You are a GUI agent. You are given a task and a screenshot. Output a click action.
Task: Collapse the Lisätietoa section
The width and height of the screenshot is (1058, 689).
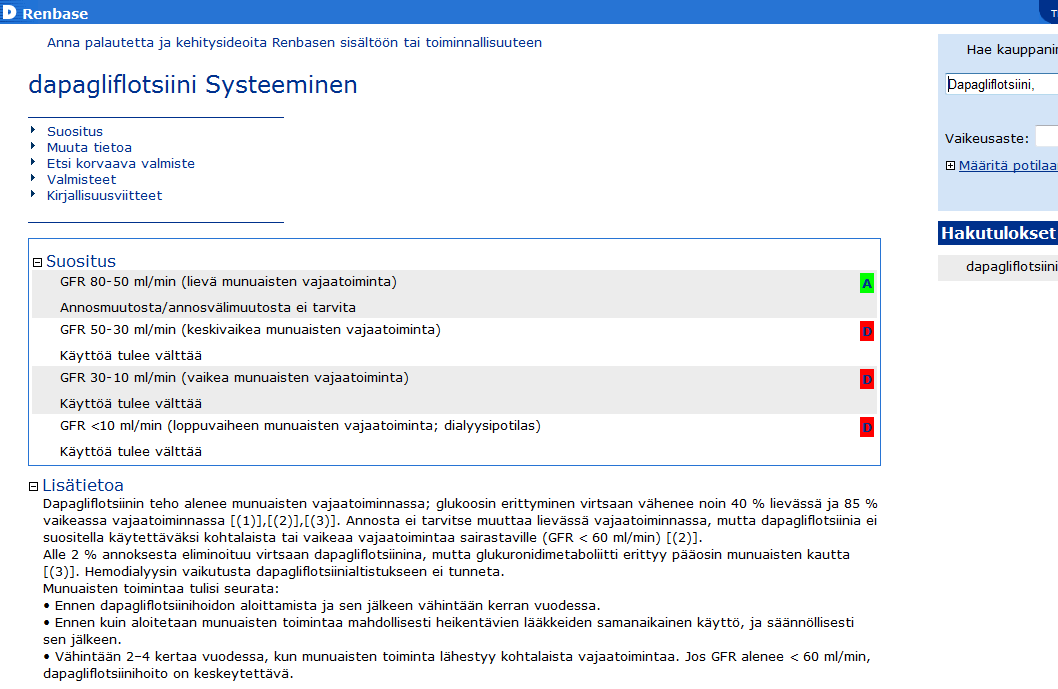pyautogui.click(x=34, y=487)
